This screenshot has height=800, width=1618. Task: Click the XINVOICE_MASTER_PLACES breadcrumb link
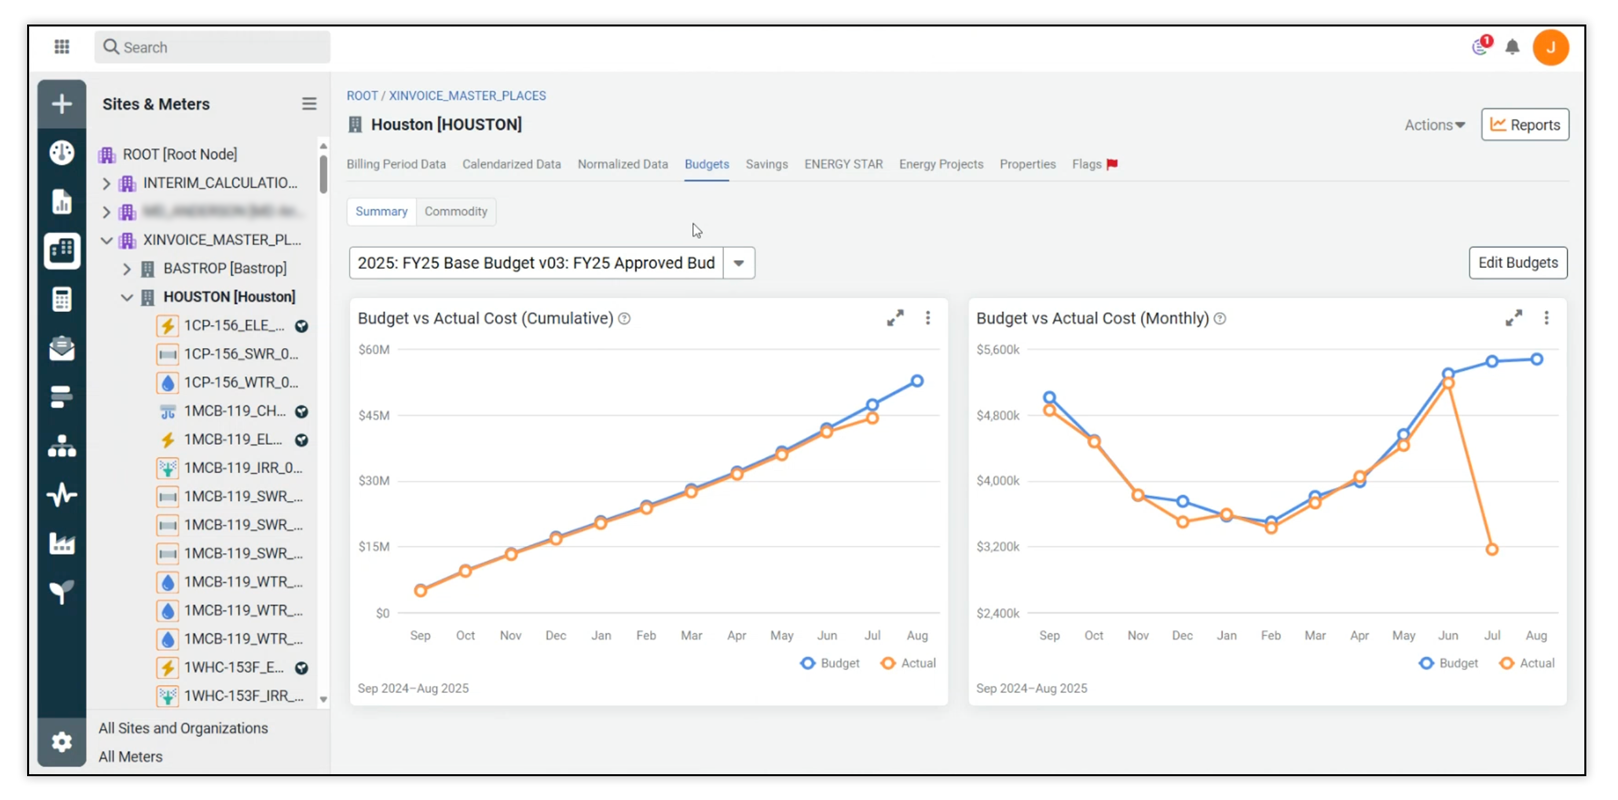point(467,96)
